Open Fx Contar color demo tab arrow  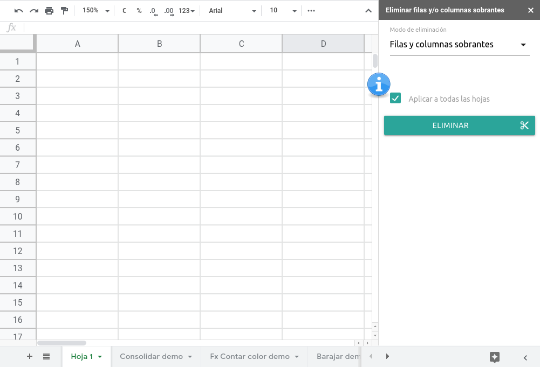tap(297, 357)
